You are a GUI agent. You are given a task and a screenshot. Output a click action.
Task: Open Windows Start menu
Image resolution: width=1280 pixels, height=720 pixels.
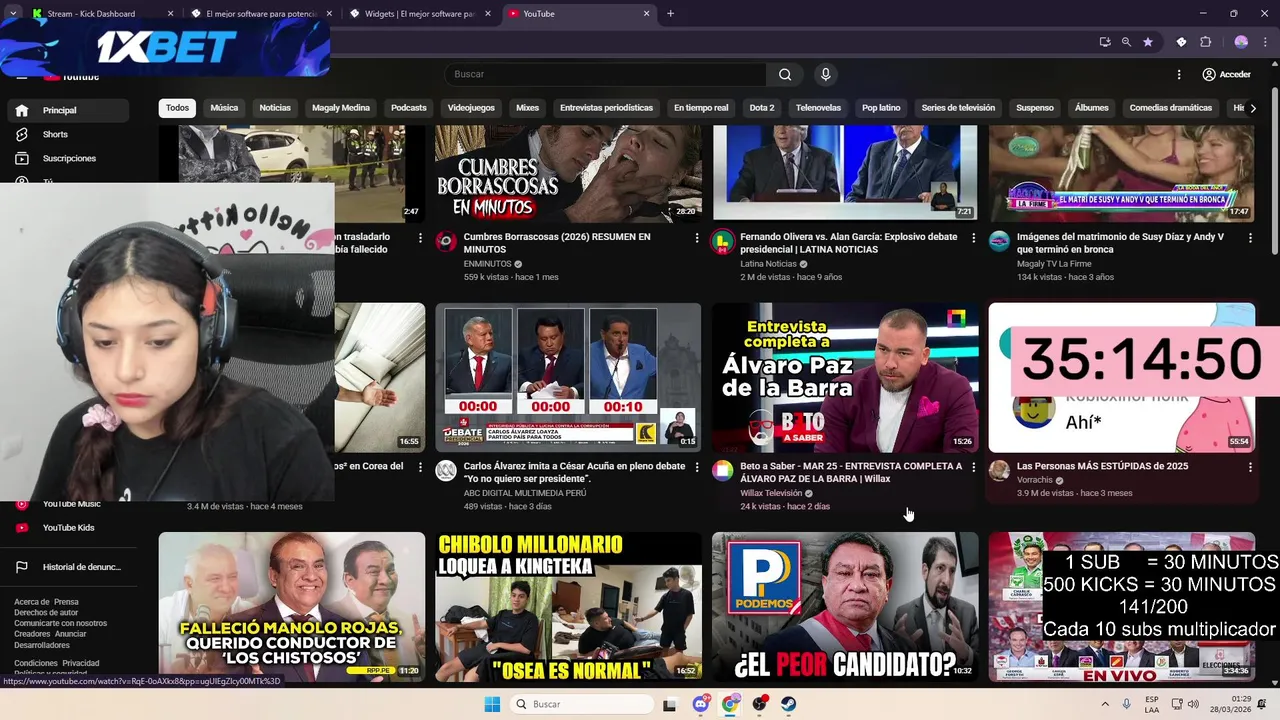tap(492, 704)
